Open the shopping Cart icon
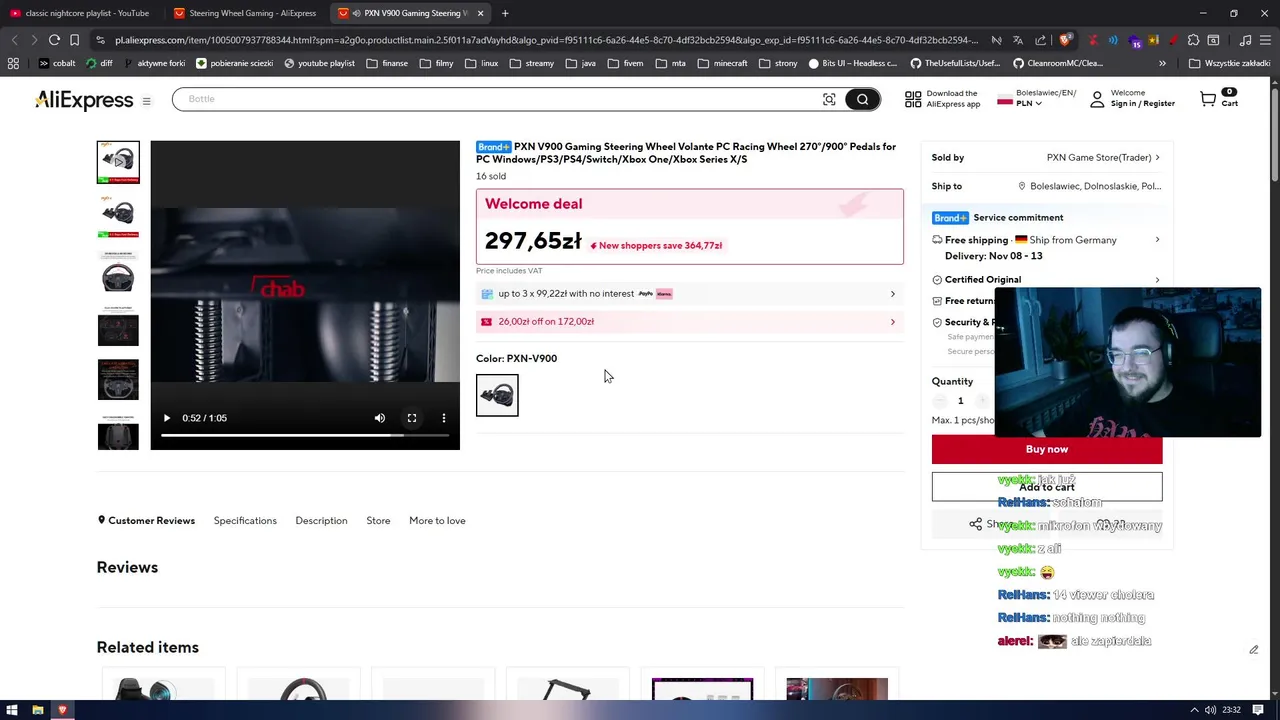This screenshot has width=1280, height=720. 1208,99
